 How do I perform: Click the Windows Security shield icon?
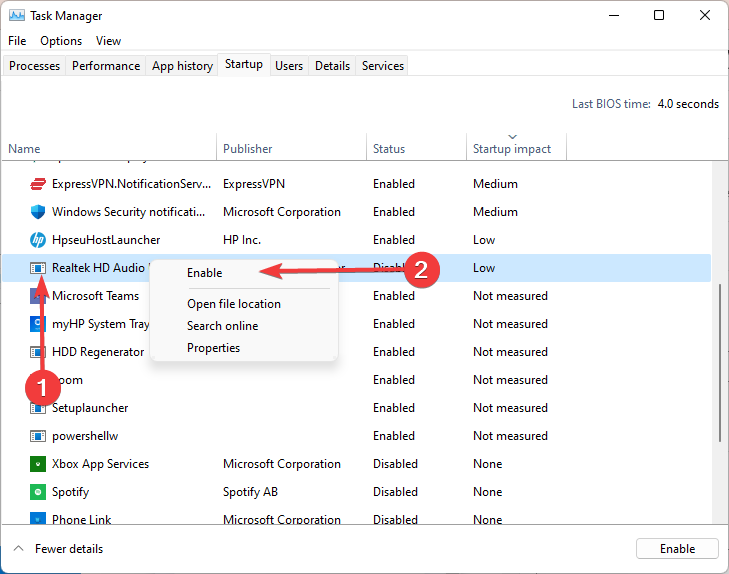point(38,212)
